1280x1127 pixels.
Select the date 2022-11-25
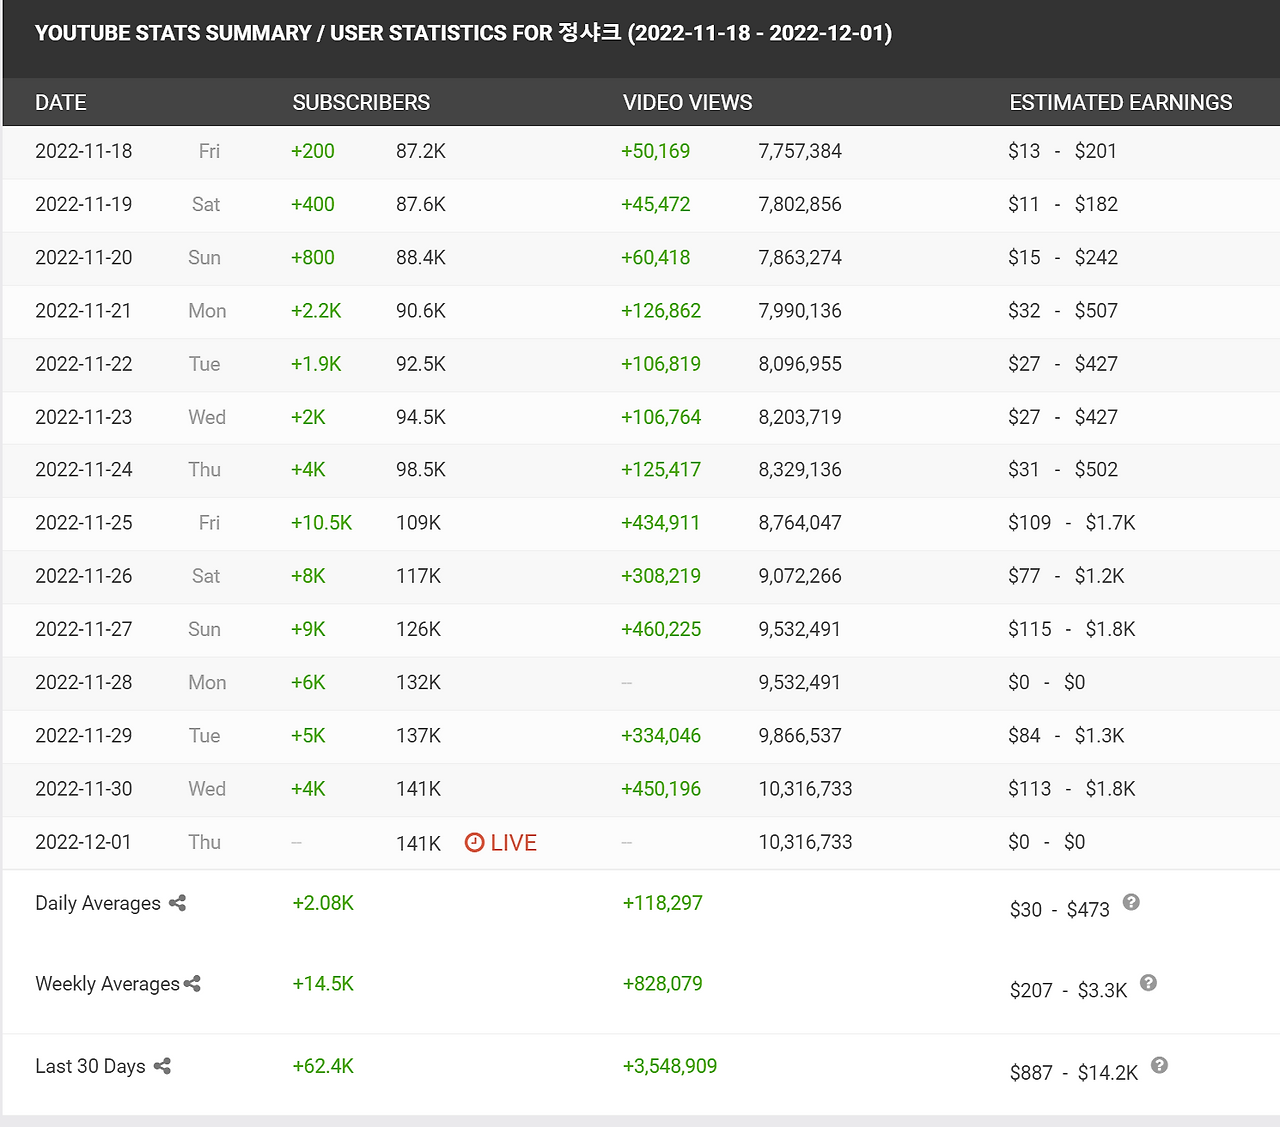click(x=84, y=523)
